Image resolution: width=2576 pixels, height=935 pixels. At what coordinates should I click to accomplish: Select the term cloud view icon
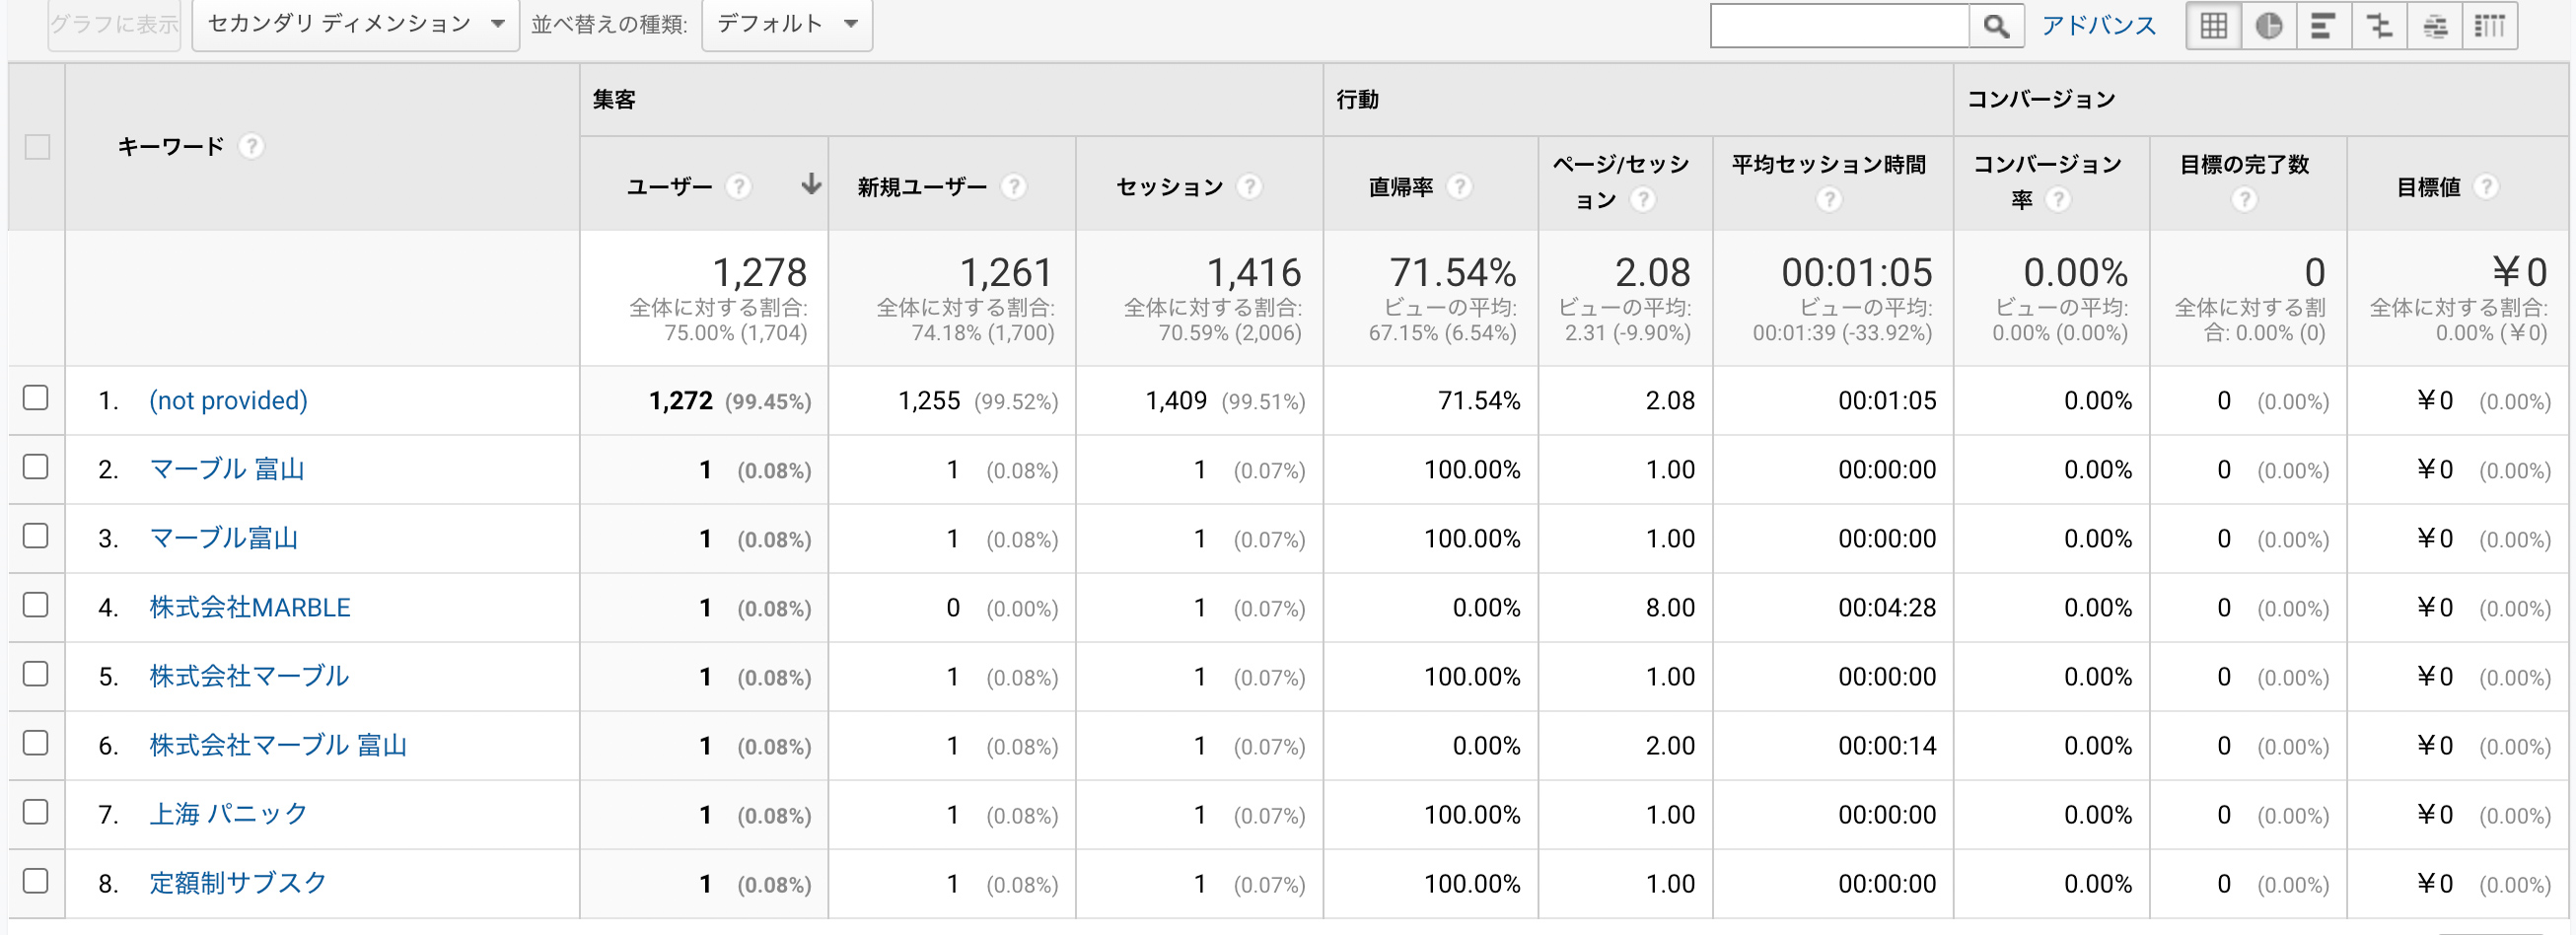pos(2435,26)
